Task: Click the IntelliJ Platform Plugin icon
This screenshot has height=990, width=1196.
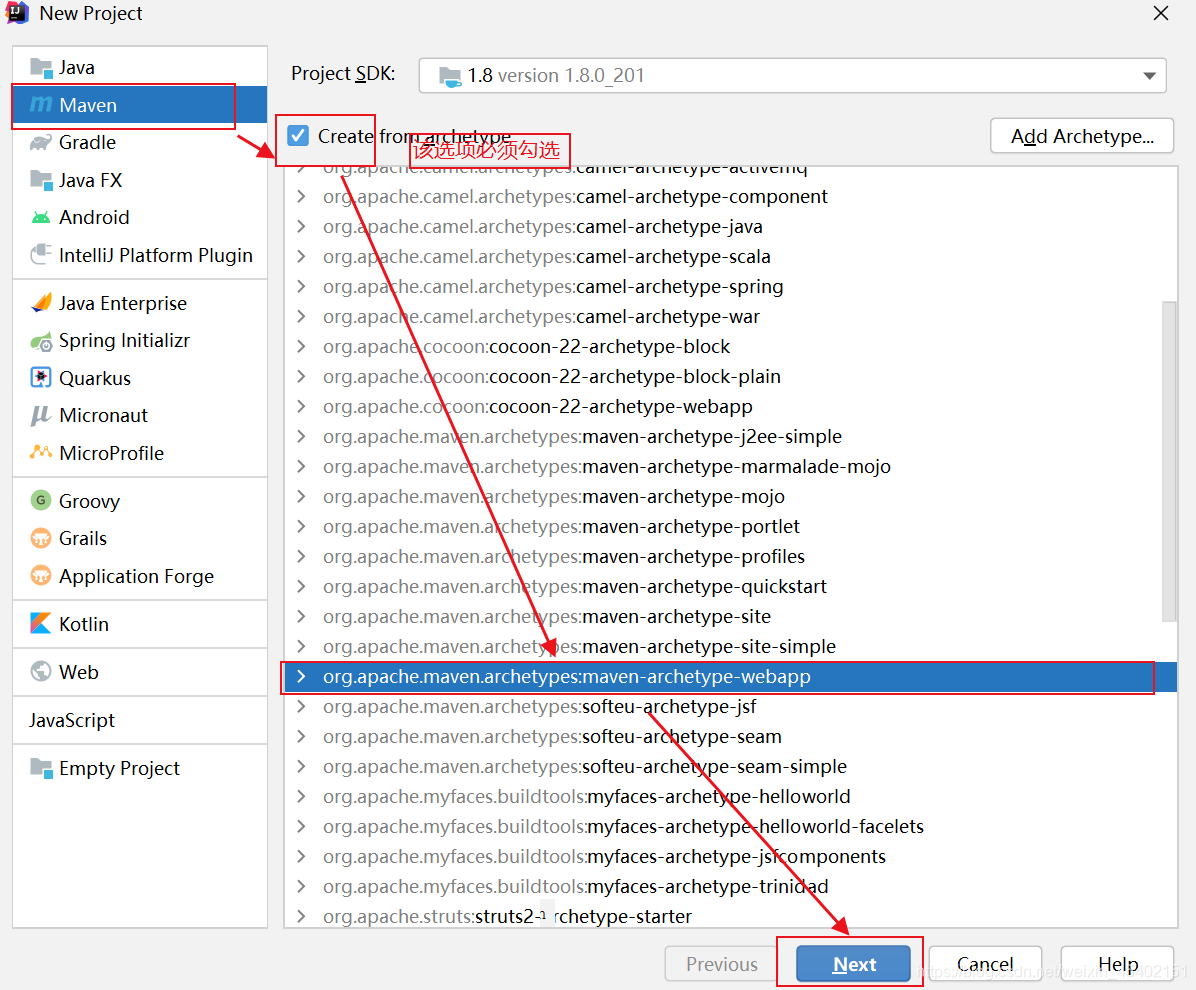Action: [x=40, y=255]
